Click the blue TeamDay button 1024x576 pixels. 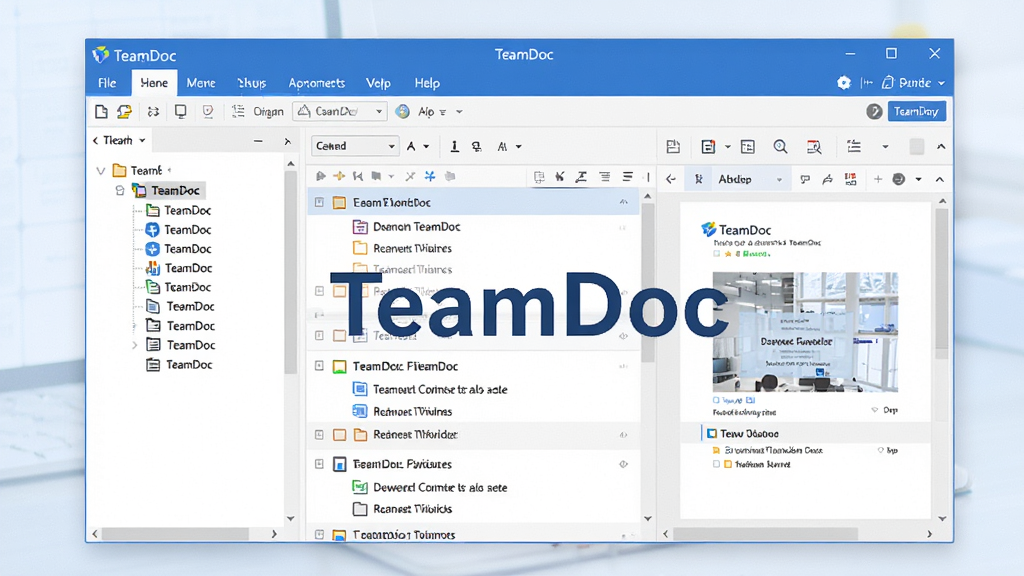[x=916, y=112]
